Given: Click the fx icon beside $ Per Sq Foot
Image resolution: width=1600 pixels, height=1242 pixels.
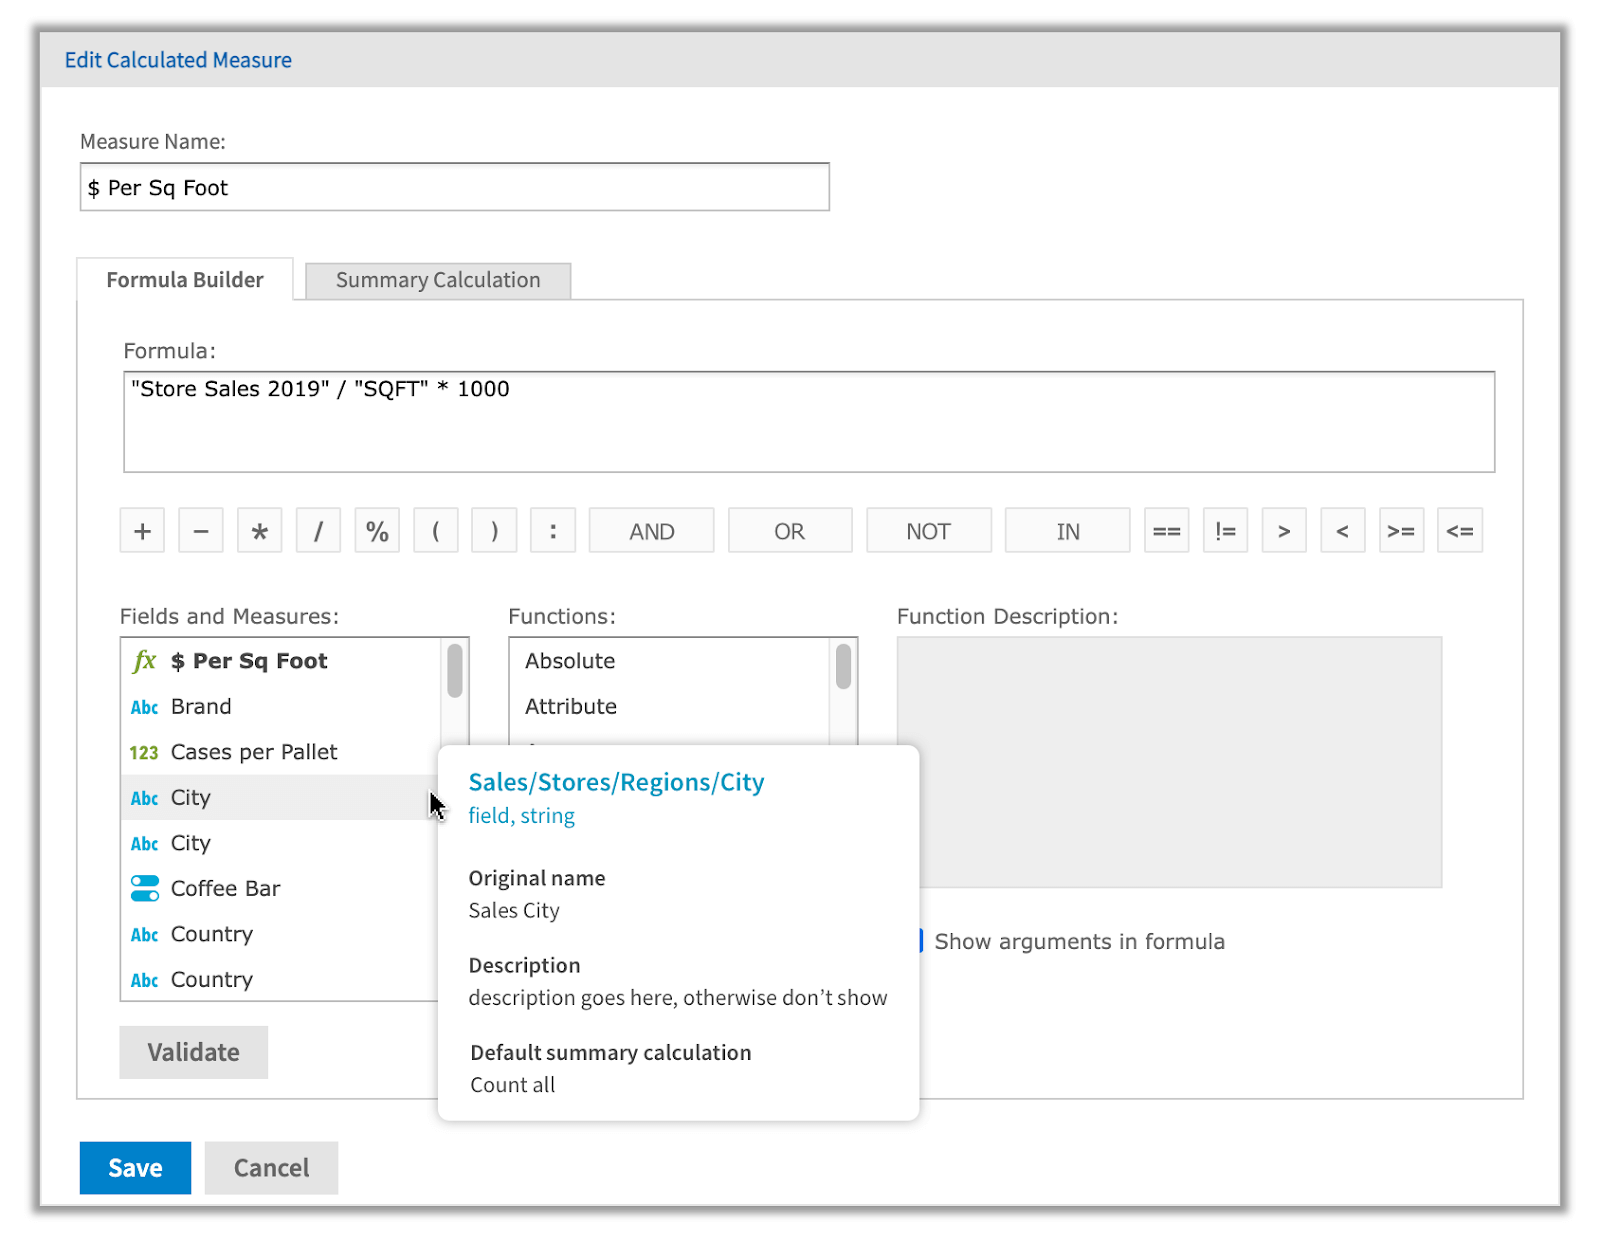Looking at the screenshot, I should [145, 661].
